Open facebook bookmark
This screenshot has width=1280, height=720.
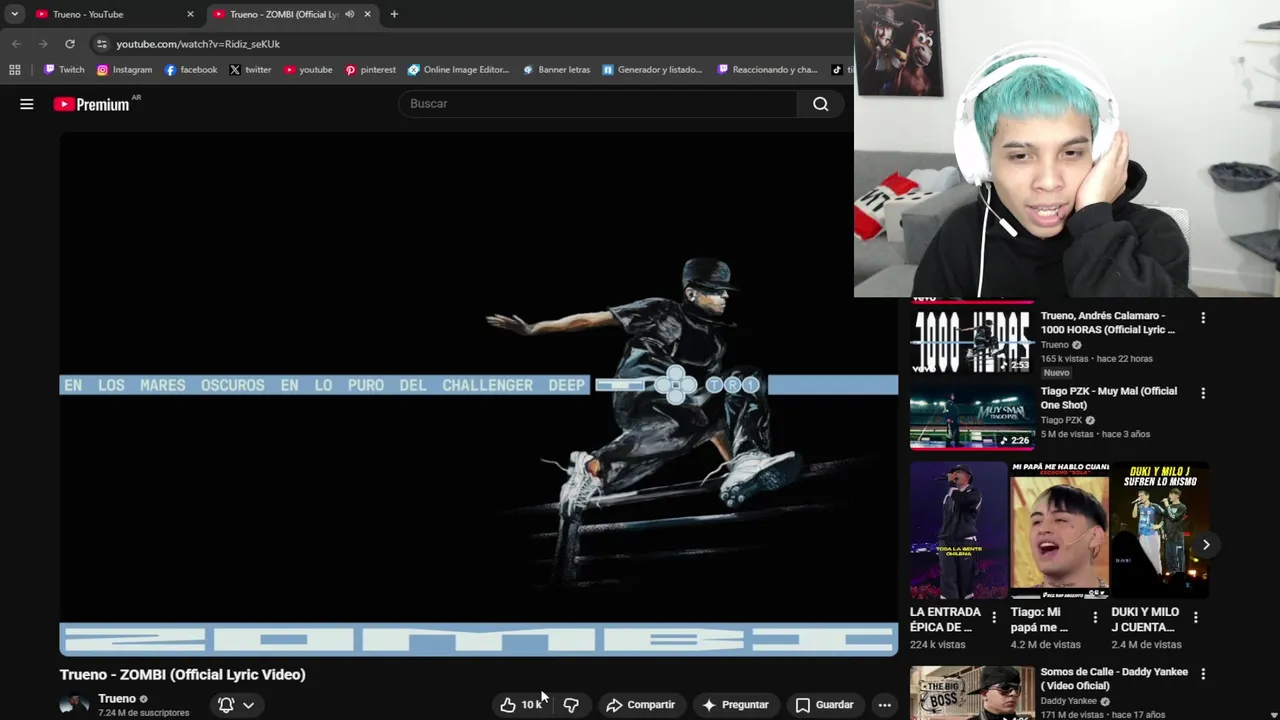190,70
